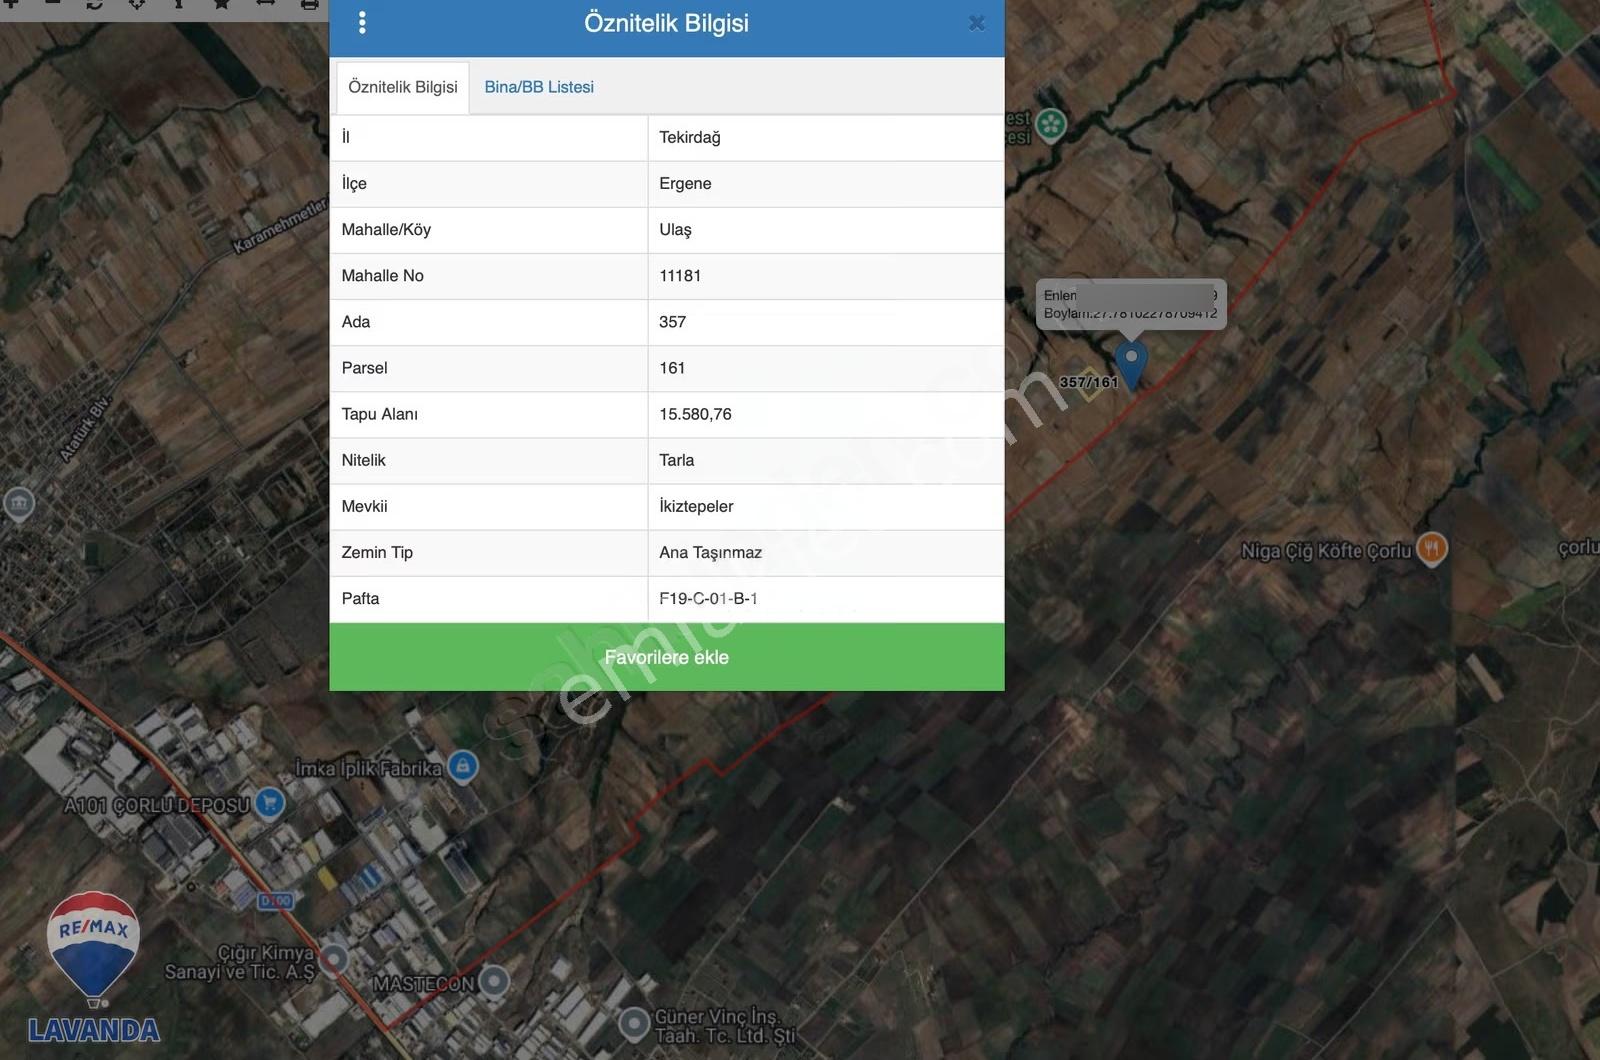This screenshot has width=1600, height=1060.
Task: Click the refresh toolbar icon
Action: 94,5
